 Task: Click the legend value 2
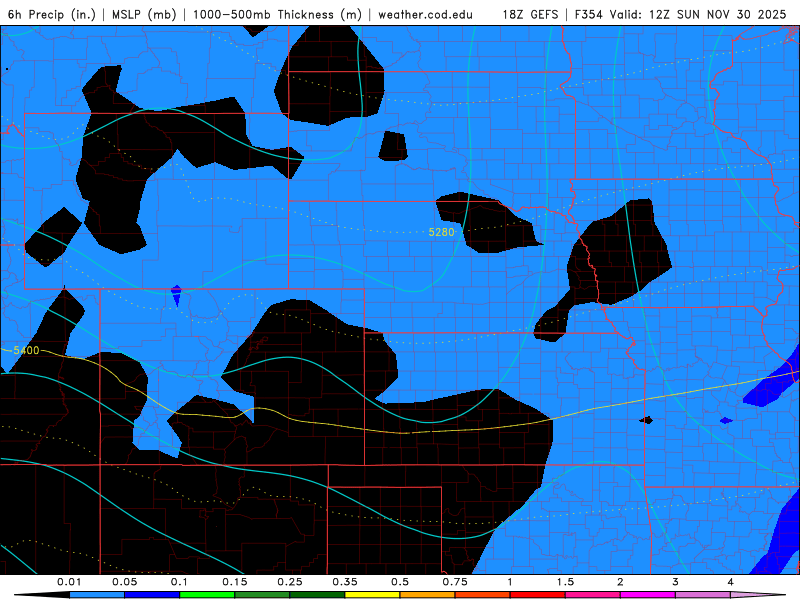tap(620, 582)
